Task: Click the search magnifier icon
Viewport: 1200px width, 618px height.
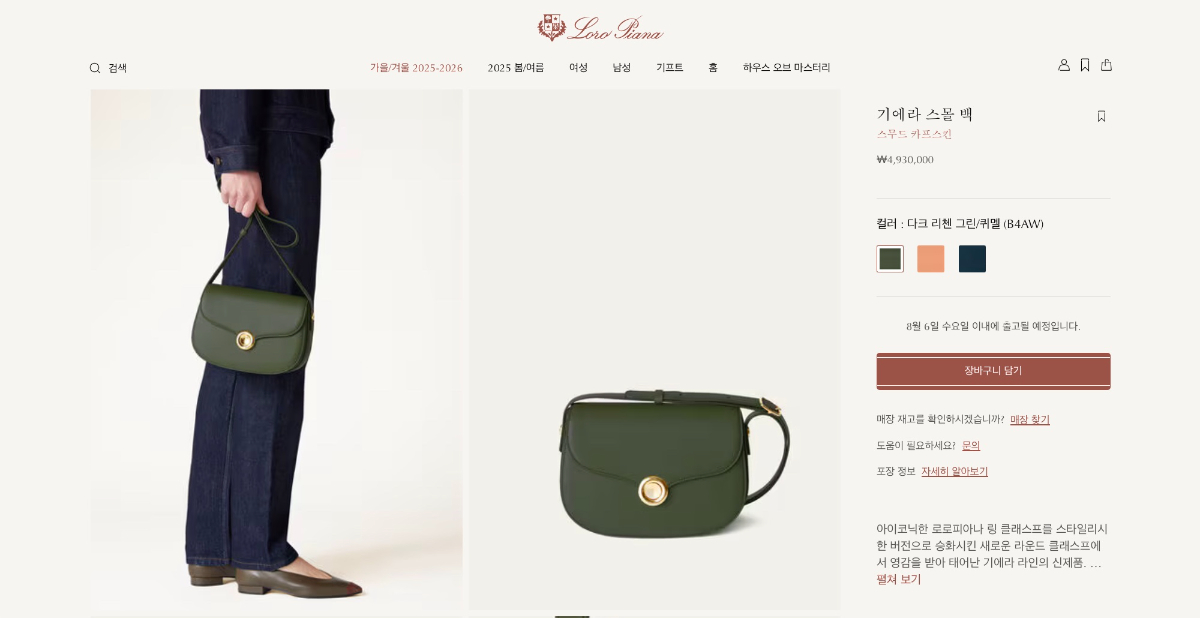Action: pos(95,68)
